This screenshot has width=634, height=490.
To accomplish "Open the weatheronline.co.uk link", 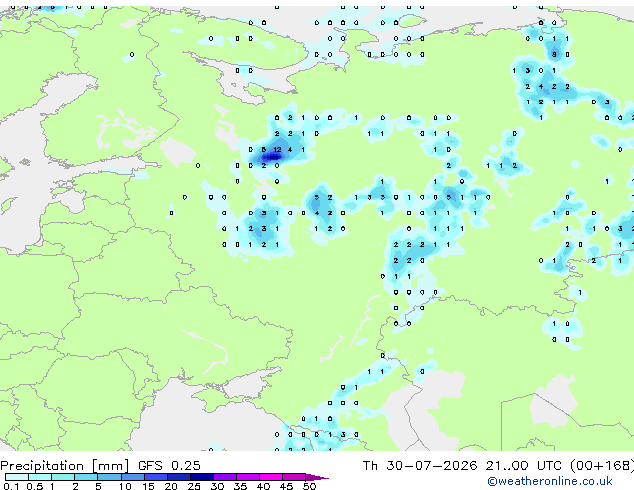I will [549, 481].
